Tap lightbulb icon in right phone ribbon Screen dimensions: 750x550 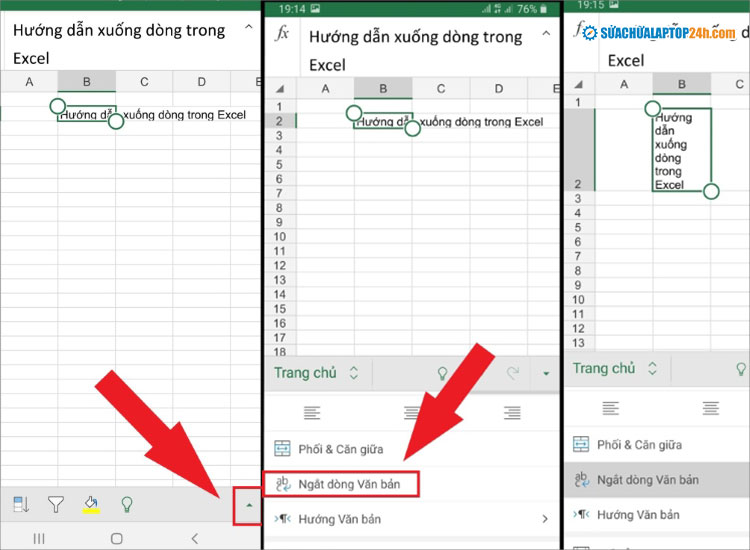pos(741,369)
